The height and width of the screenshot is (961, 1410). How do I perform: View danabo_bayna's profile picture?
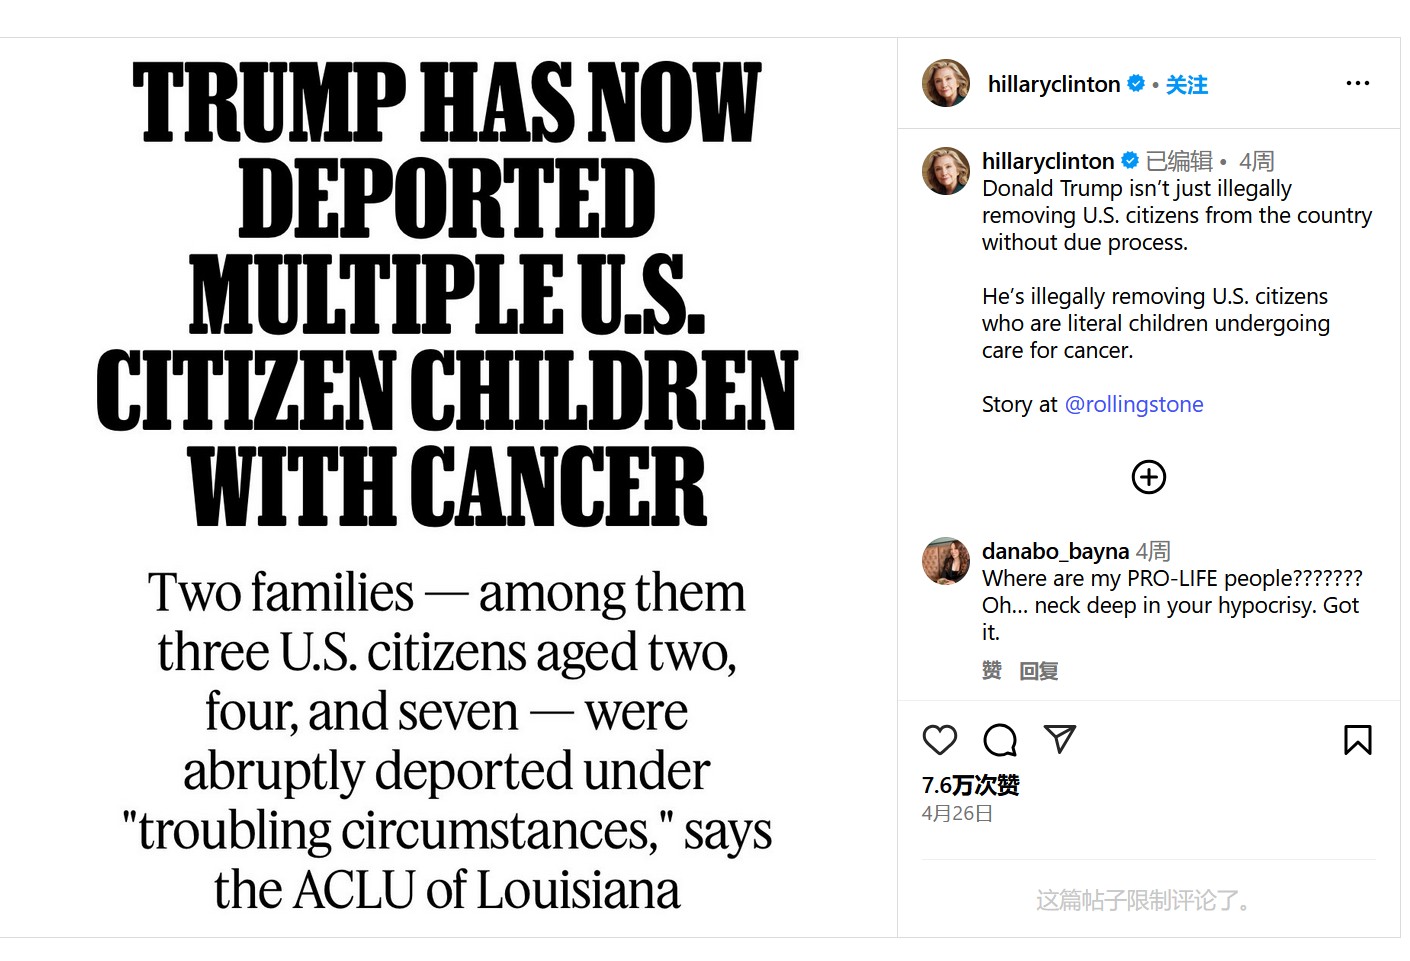click(945, 561)
